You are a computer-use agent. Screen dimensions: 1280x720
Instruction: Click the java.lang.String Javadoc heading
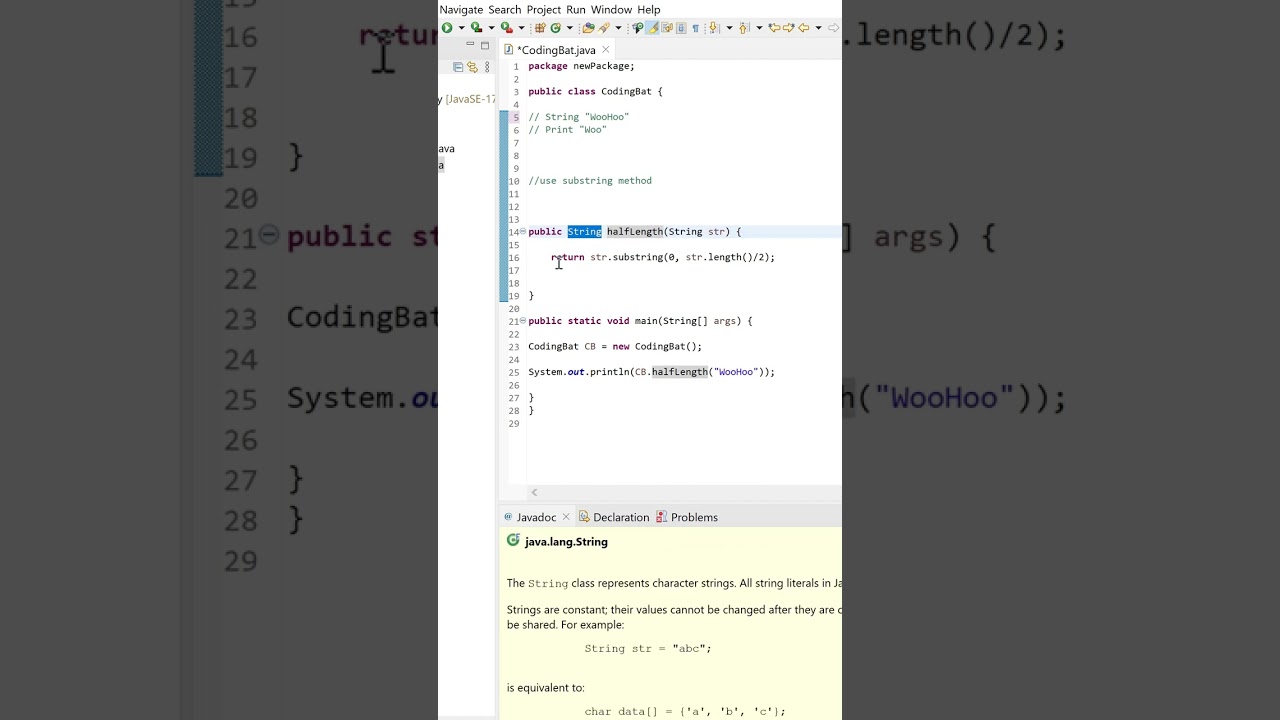(x=566, y=542)
